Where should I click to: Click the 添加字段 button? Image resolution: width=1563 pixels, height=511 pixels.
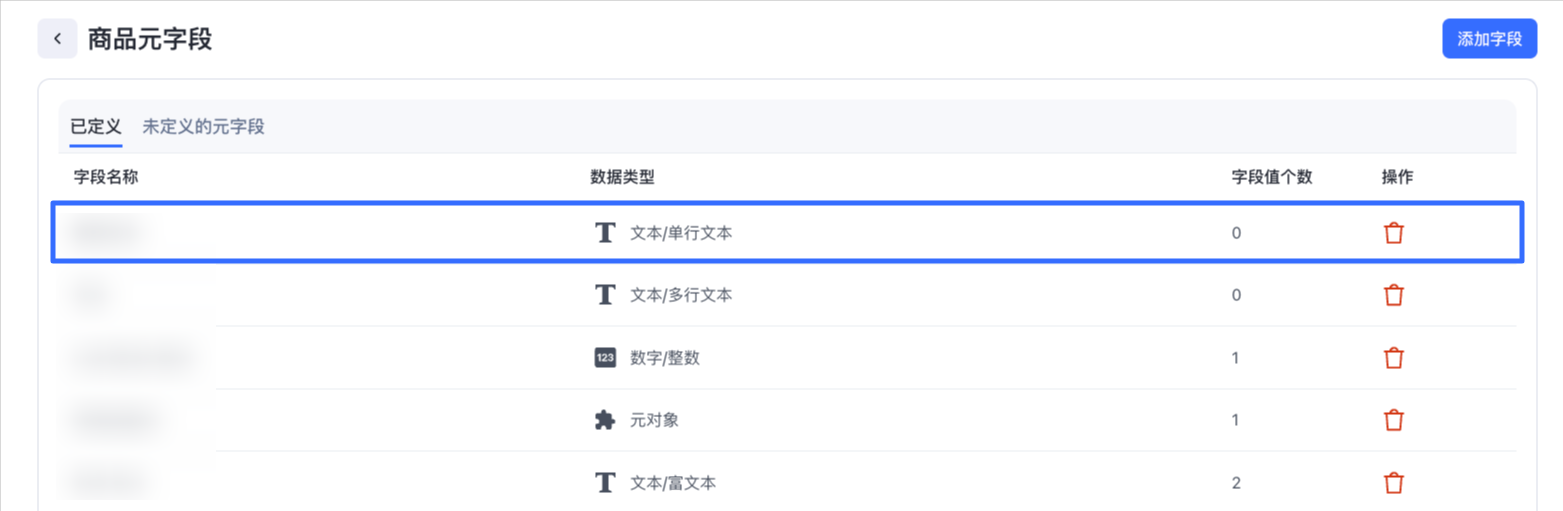click(1489, 39)
